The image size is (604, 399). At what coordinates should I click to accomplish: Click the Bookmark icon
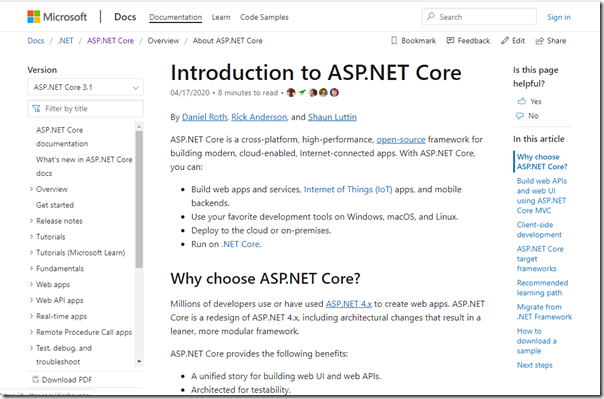pos(394,40)
